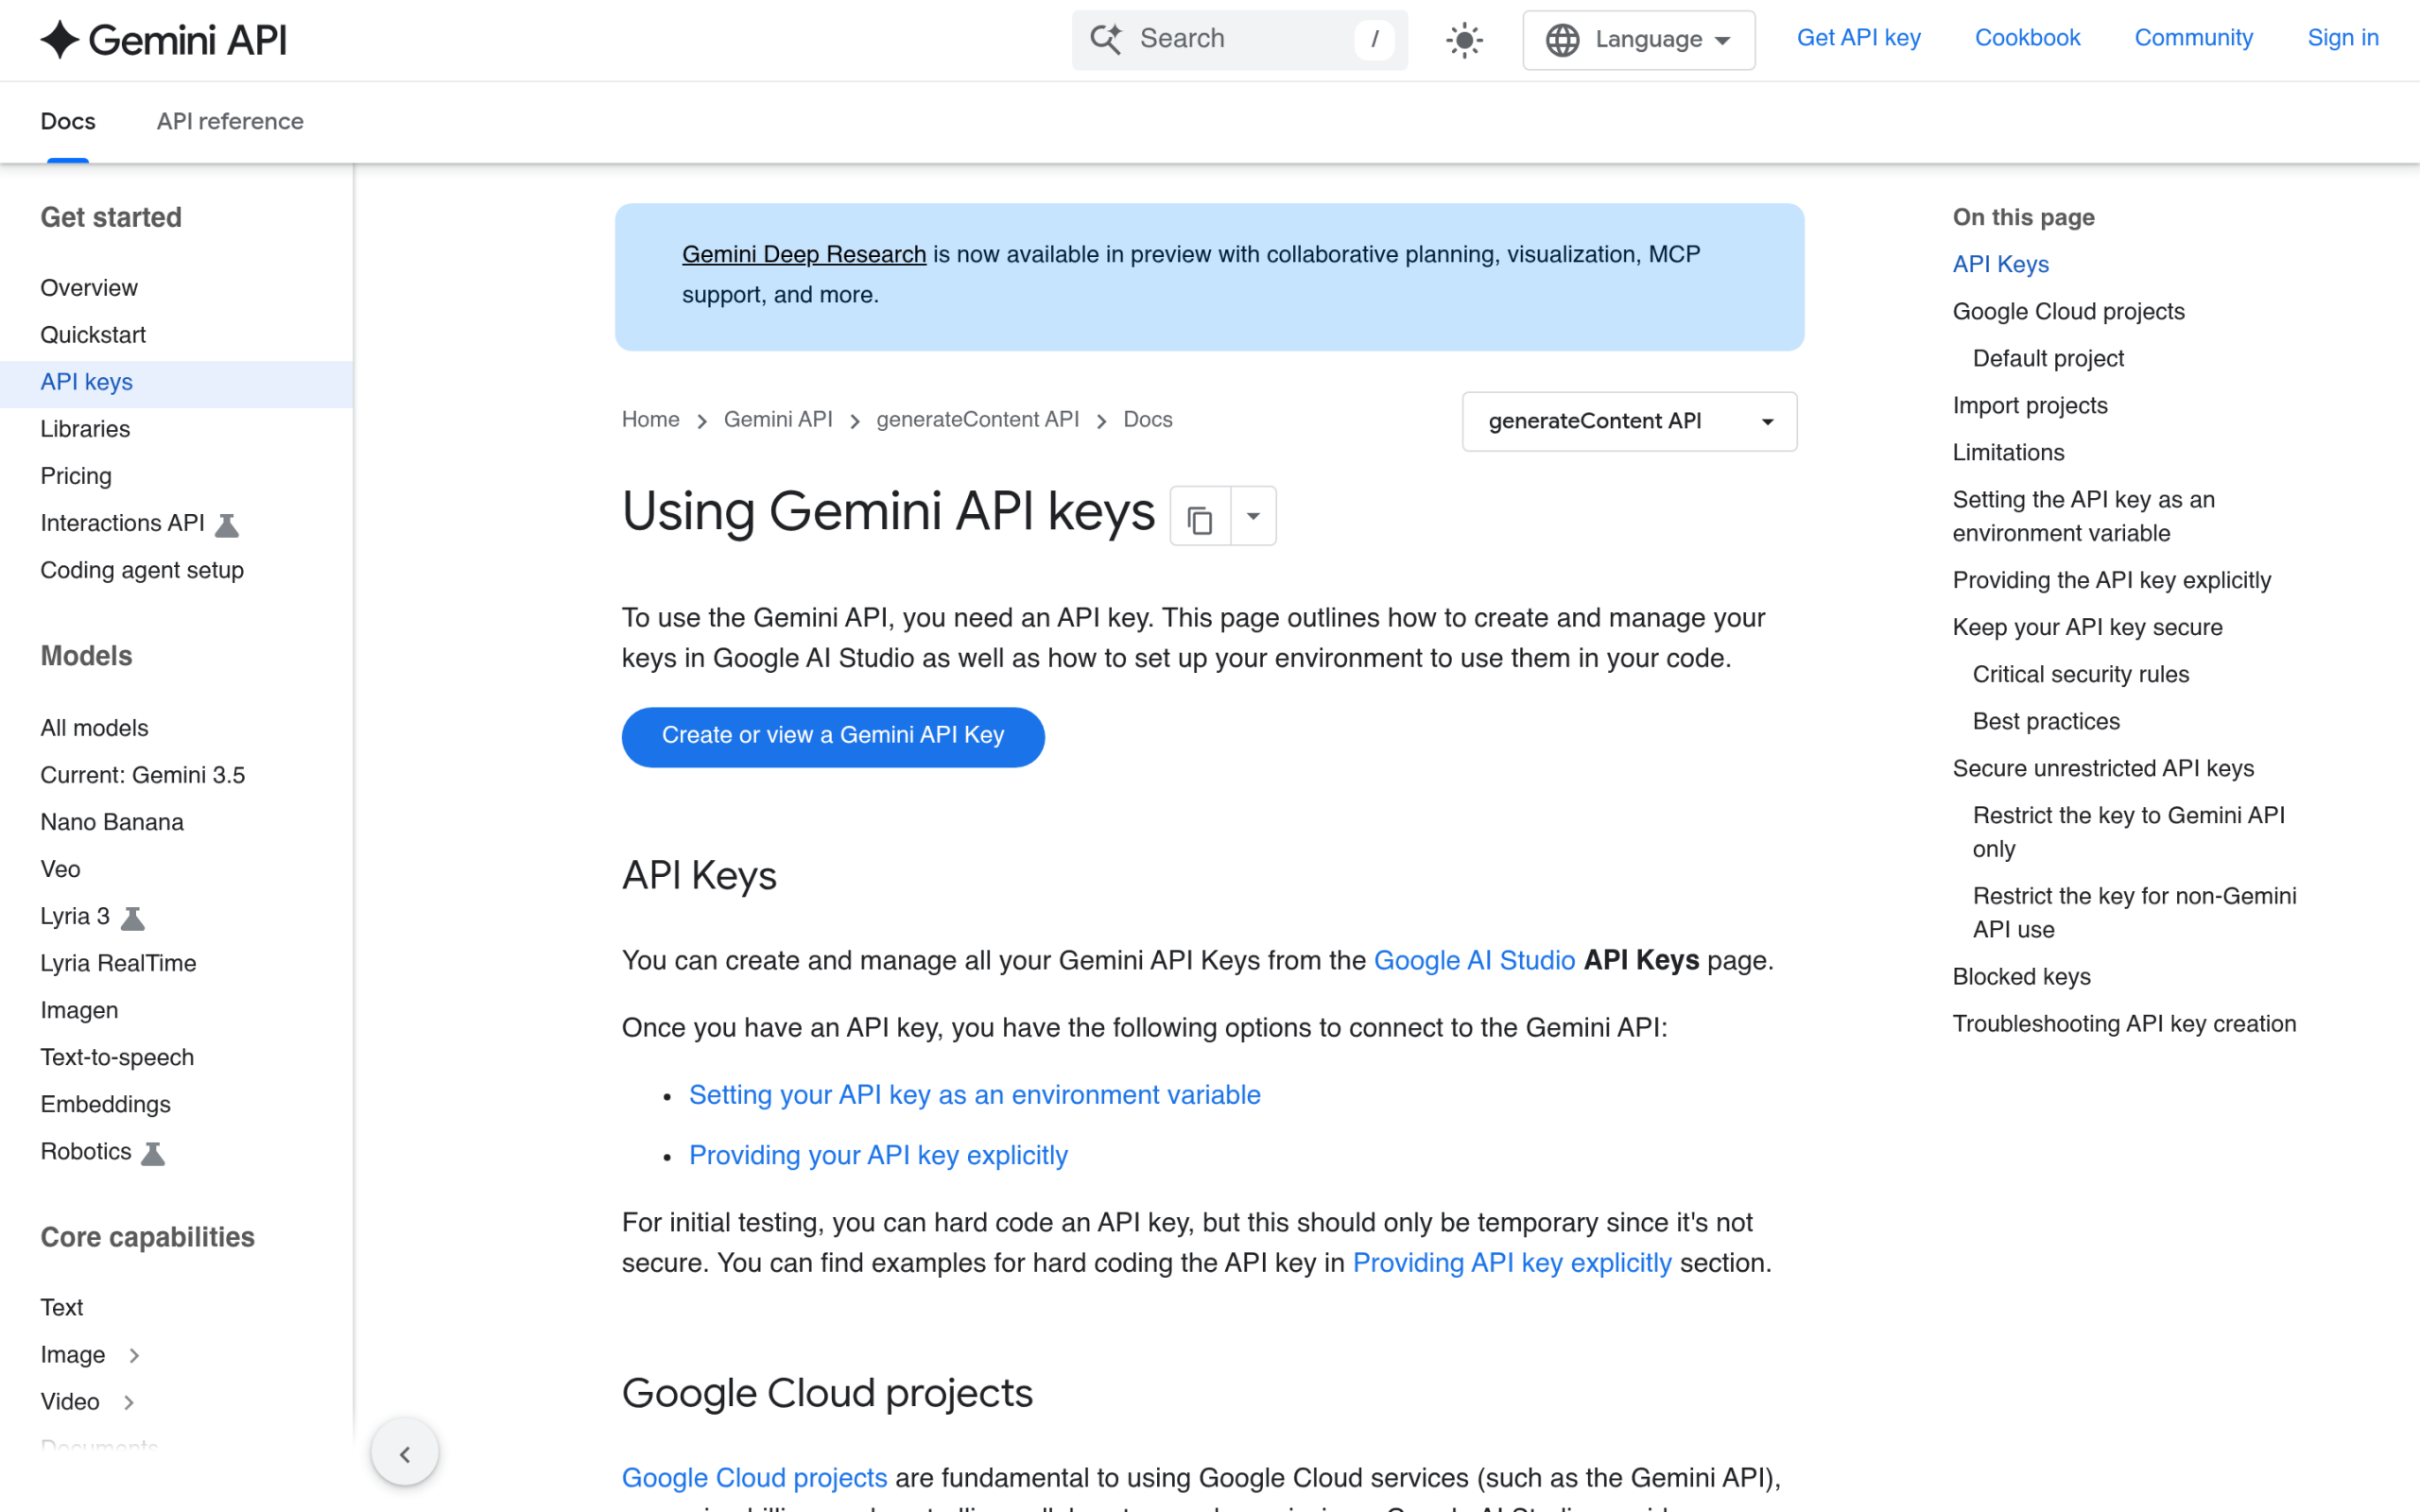
Task: Open All models in the sidebar
Action: [x=94, y=728]
